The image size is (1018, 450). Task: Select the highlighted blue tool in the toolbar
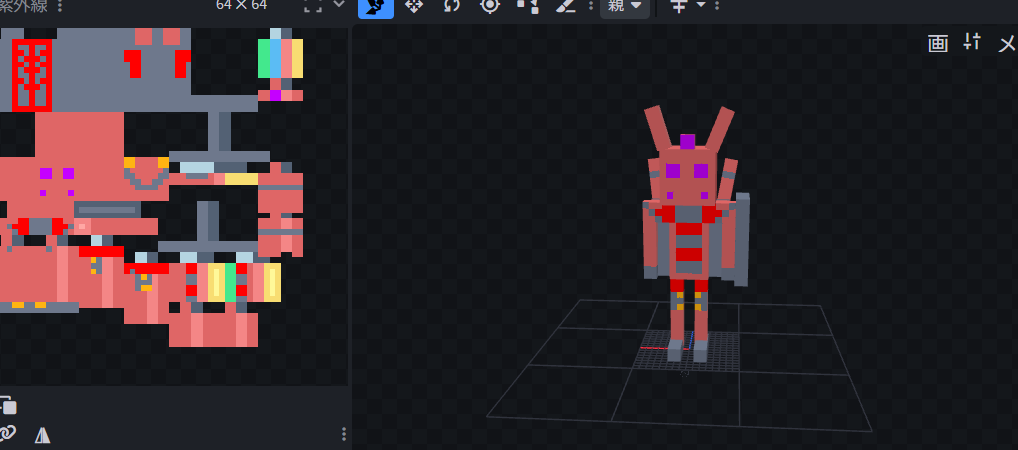pos(375,6)
